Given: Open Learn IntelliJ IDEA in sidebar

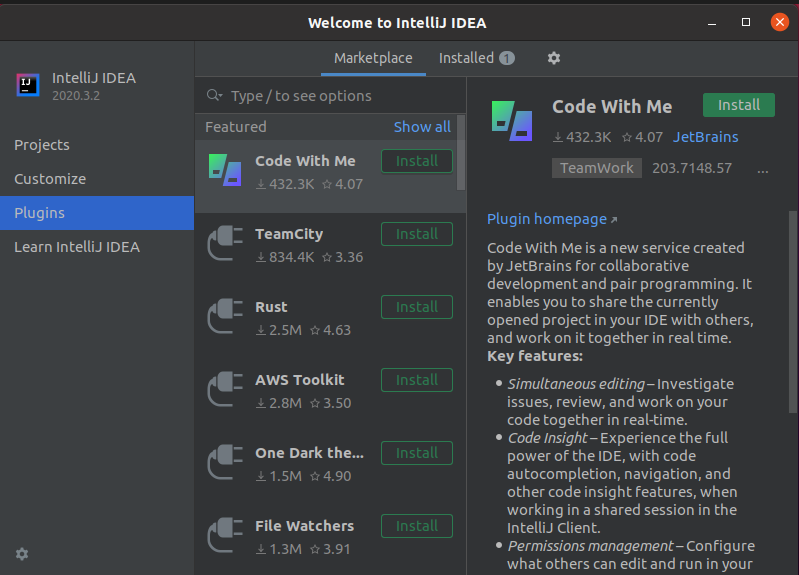Looking at the screenshot, I should point(97,247).
